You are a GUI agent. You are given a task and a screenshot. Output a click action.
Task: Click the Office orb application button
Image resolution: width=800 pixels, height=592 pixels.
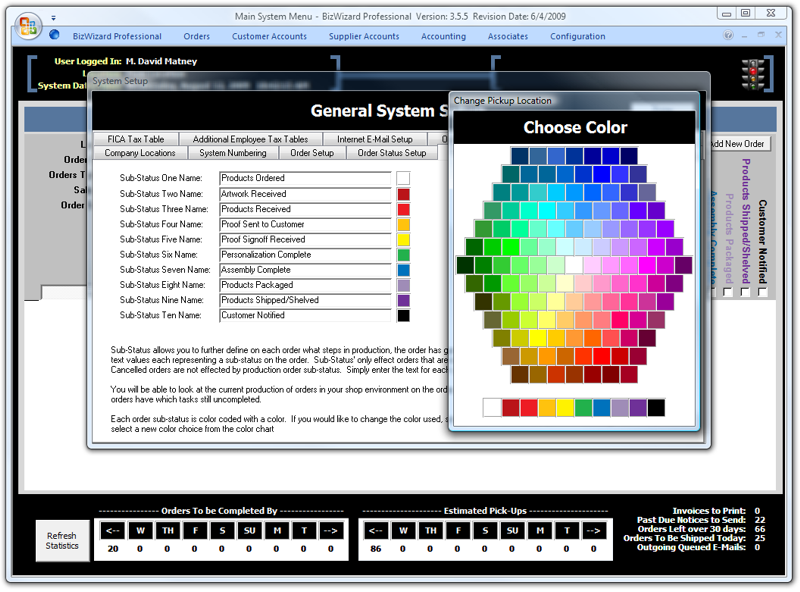[28, 26]
